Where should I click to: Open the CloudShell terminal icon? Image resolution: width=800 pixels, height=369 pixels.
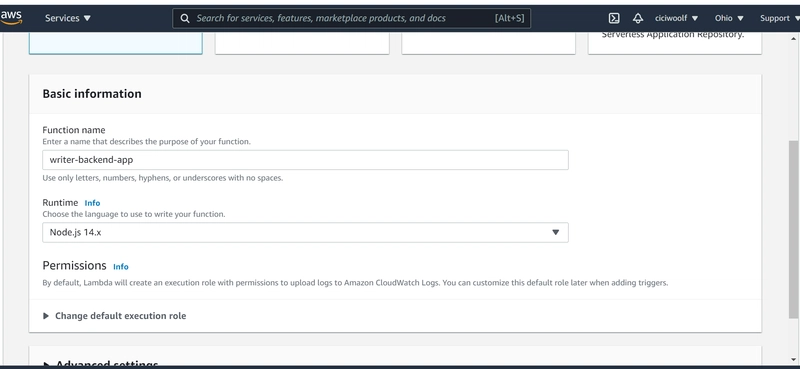(614, 18)
